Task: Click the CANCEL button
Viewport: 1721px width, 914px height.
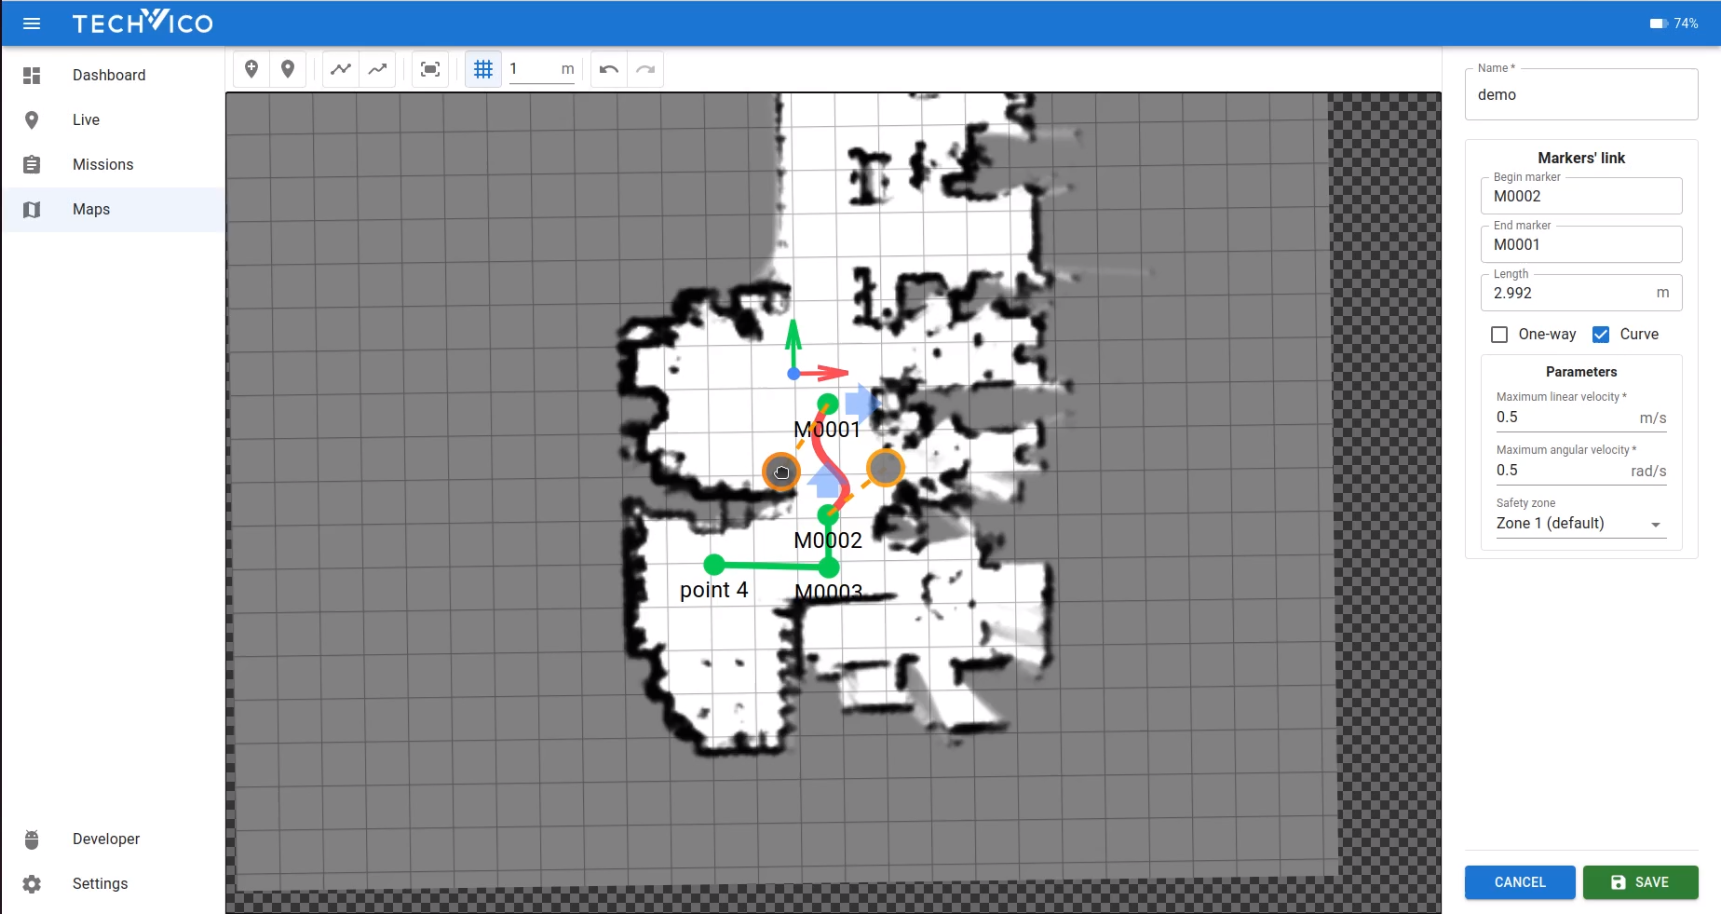Action: tap(1520, 882)
